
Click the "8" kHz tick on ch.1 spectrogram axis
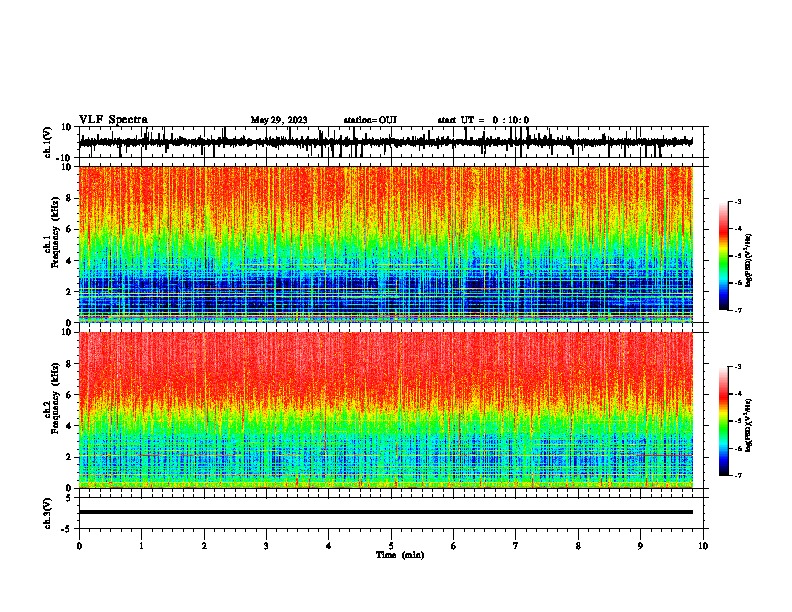(x=69, y=198)
